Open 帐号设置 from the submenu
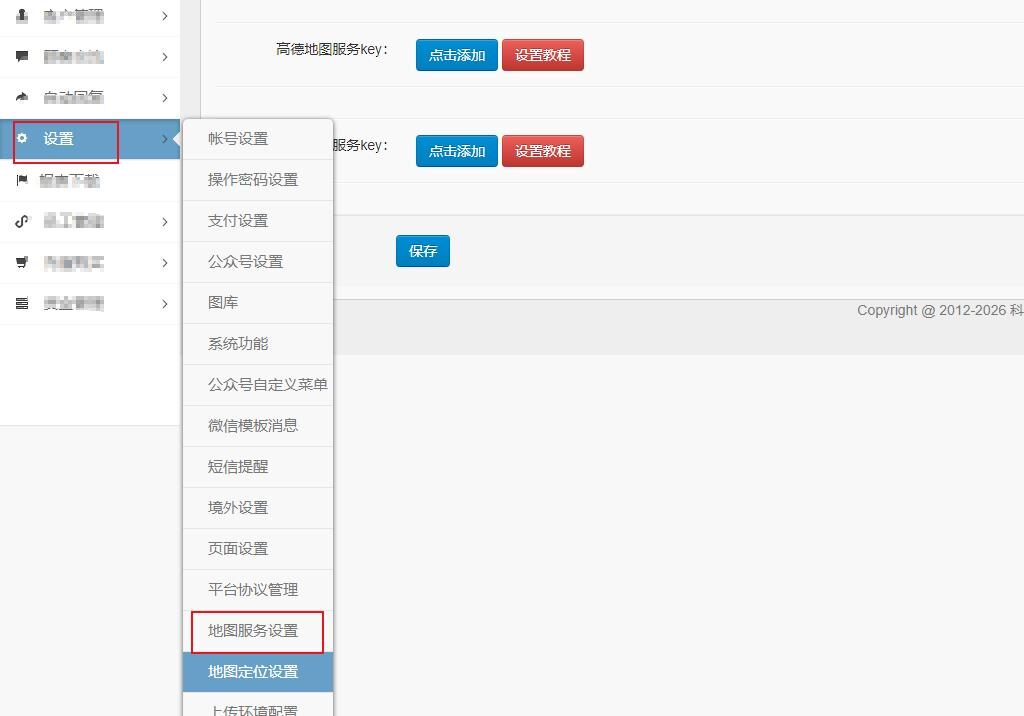 click(x=237, y=139)
